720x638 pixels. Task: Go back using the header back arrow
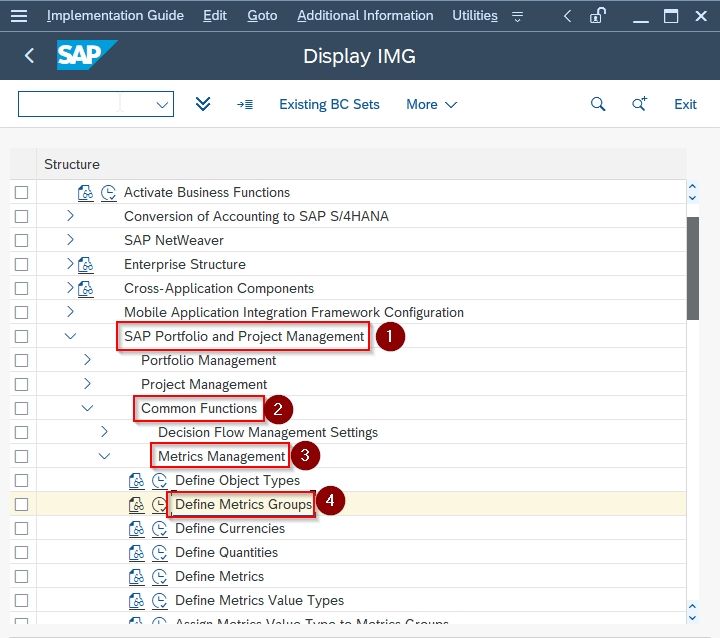29,56
